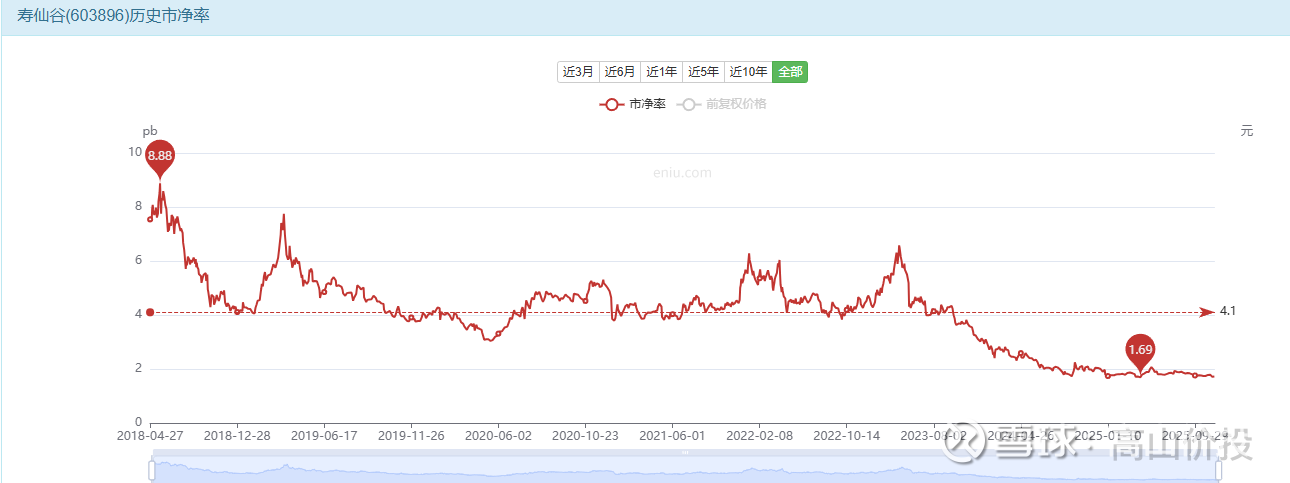
Task: Click the 2022-02-08 x-axis date label
Action: coord(759,436)
